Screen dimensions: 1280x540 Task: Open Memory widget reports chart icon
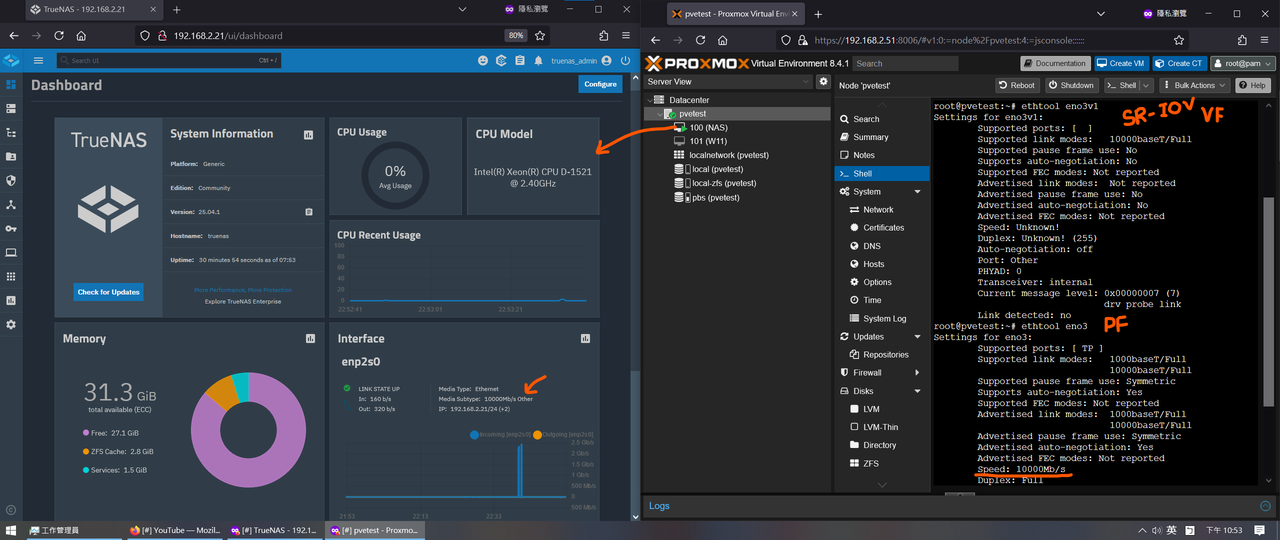pyautogui.click(x=310, y=338)
